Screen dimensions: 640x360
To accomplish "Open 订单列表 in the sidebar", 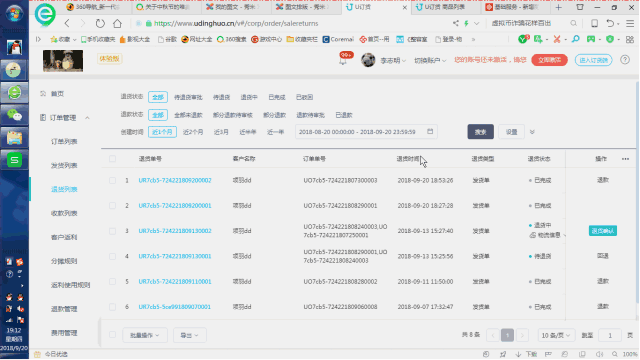I will click(x=64, y=142).
